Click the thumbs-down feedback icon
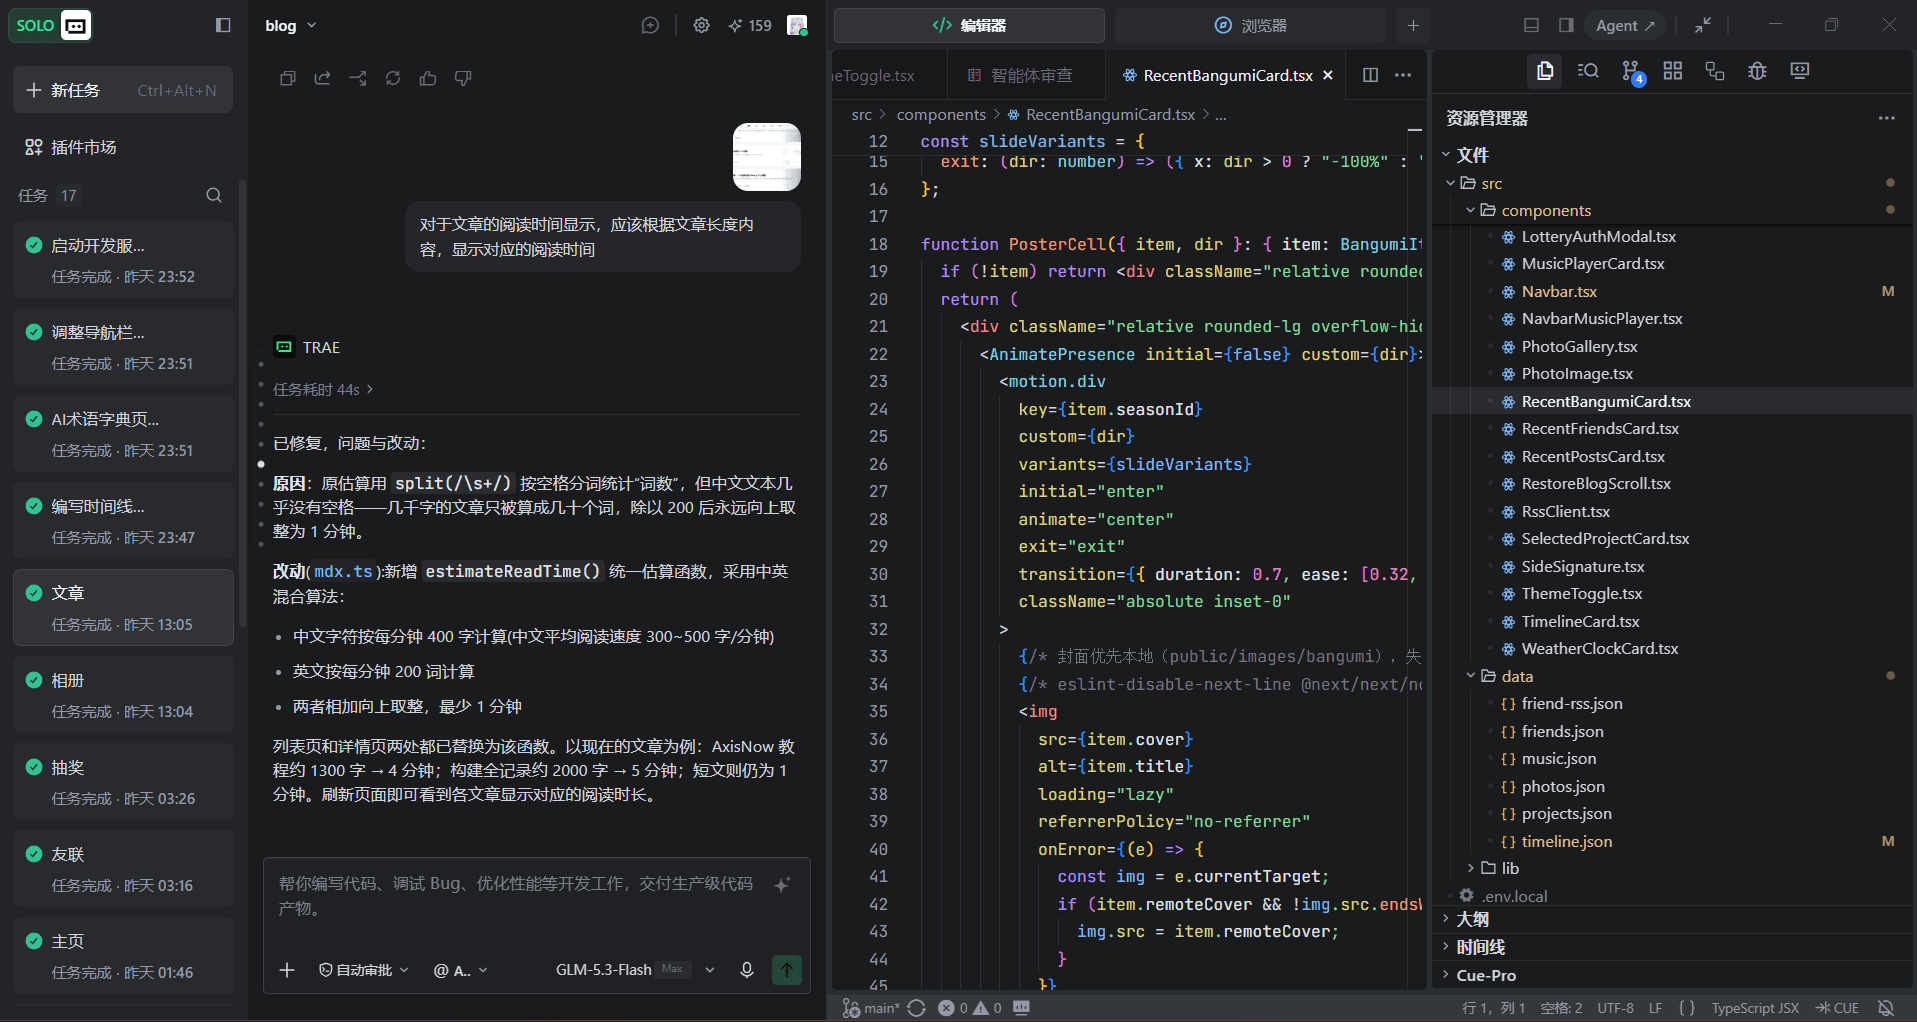Viewport: 1917px width, 1022px height. coord(463,78)
